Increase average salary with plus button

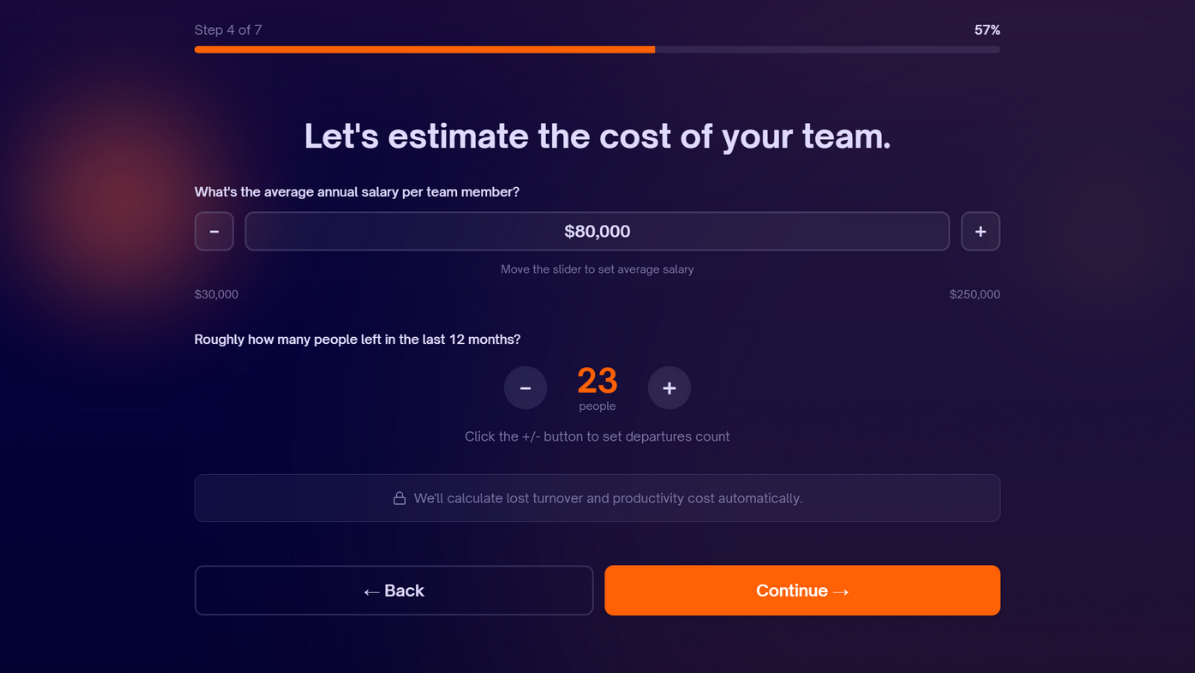click(980, 231)
